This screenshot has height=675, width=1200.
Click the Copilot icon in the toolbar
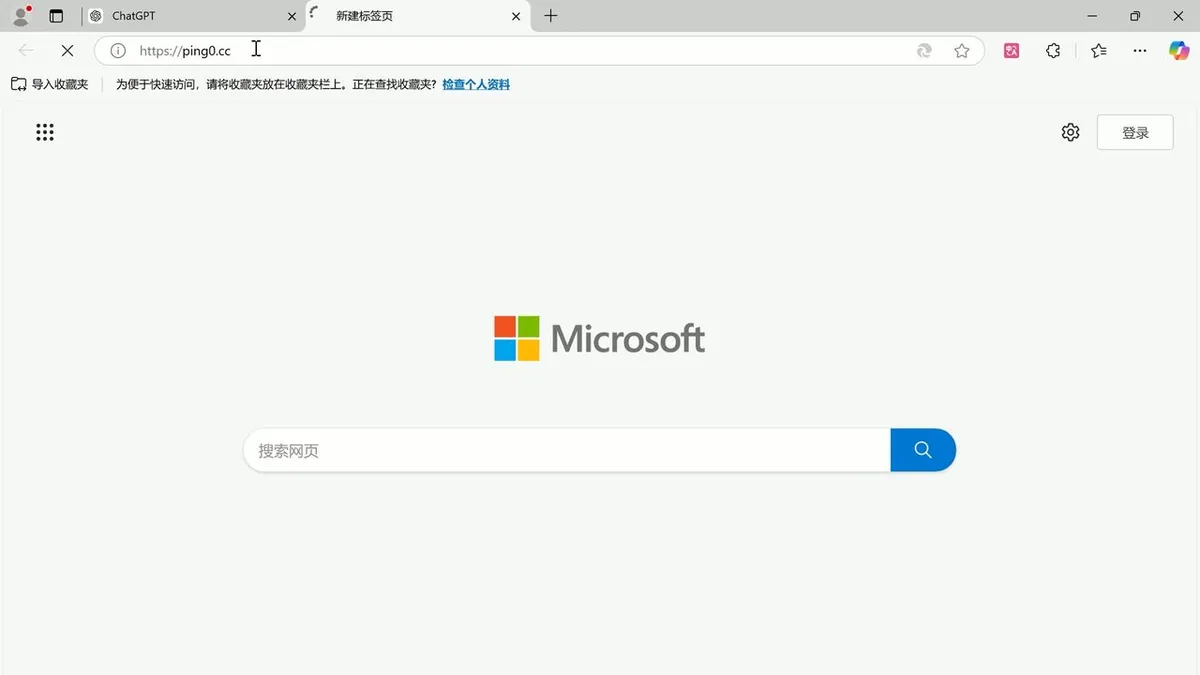pos(1179,50)
